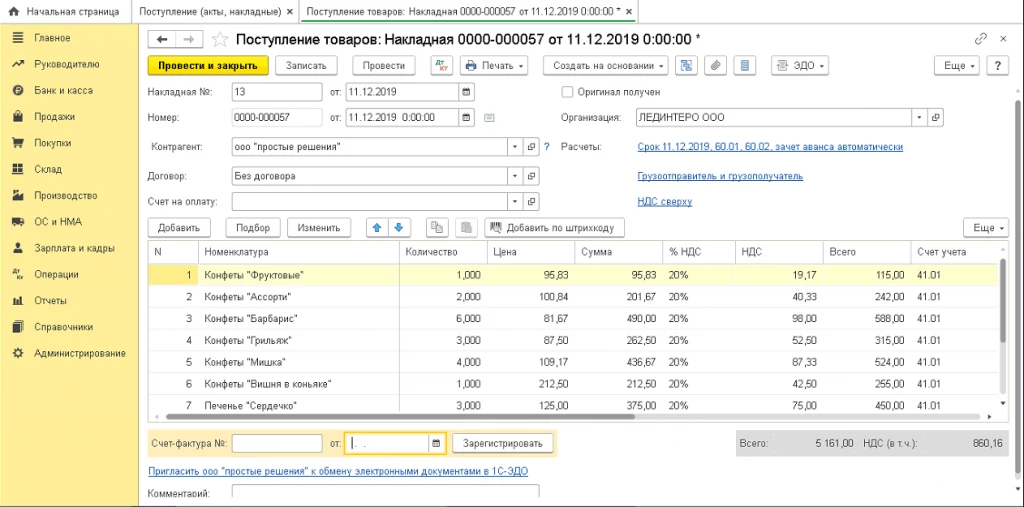Expand the Контрагент dropdown arrow
Screen dimensions: 1024x507
(515, 147)
